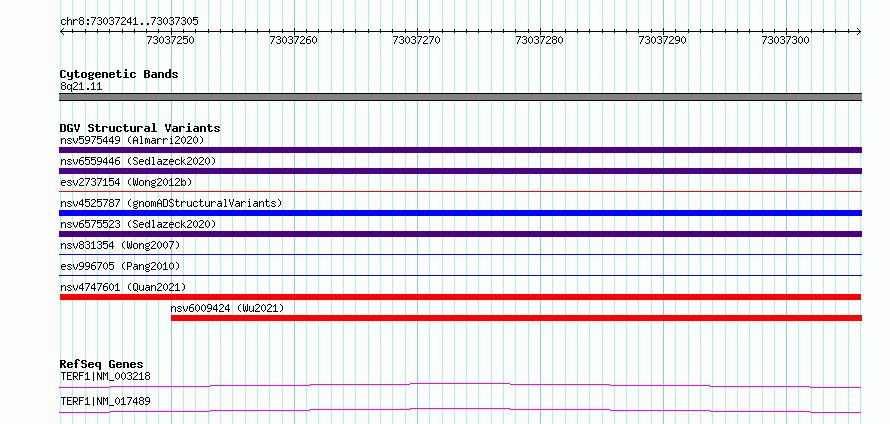890x424 pixels.
Task: Click variant label nsv5975449 (Almarri2020)
Action: [x=132, y=140]
